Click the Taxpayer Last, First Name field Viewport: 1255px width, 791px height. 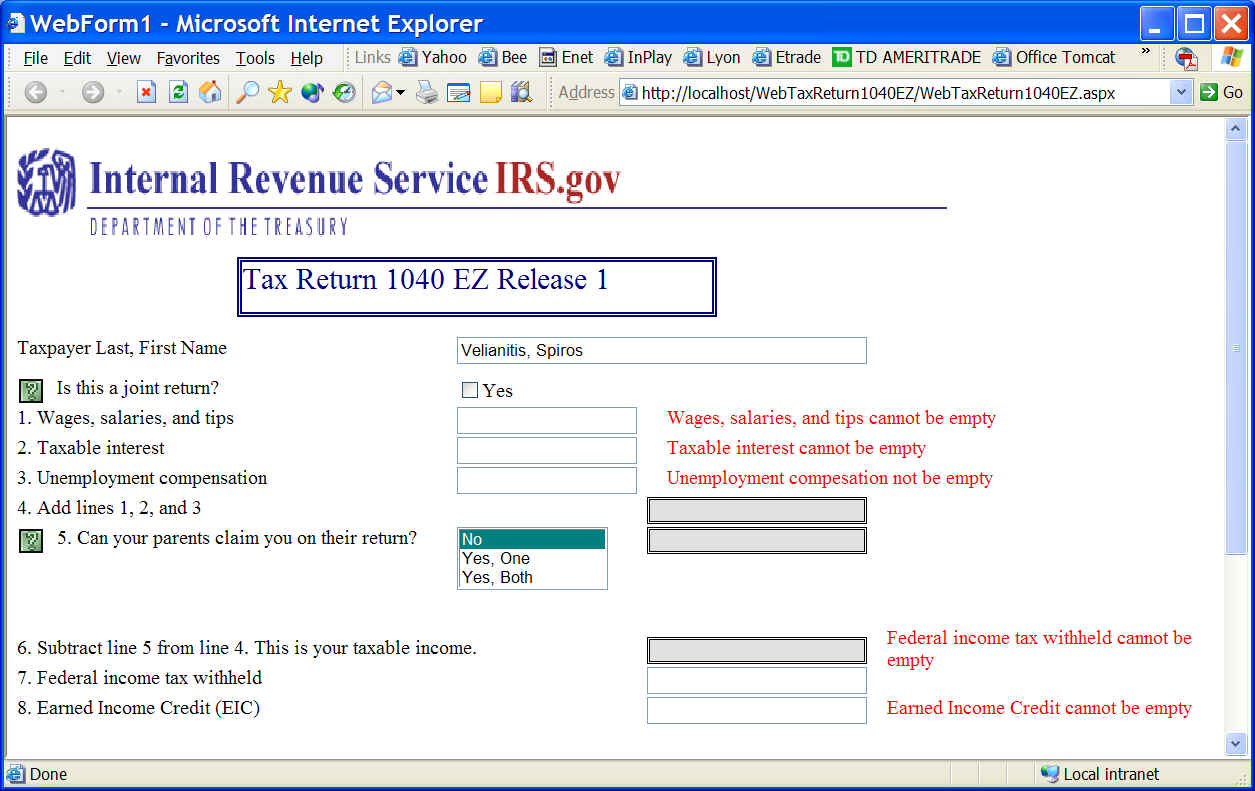coord(661,350)
